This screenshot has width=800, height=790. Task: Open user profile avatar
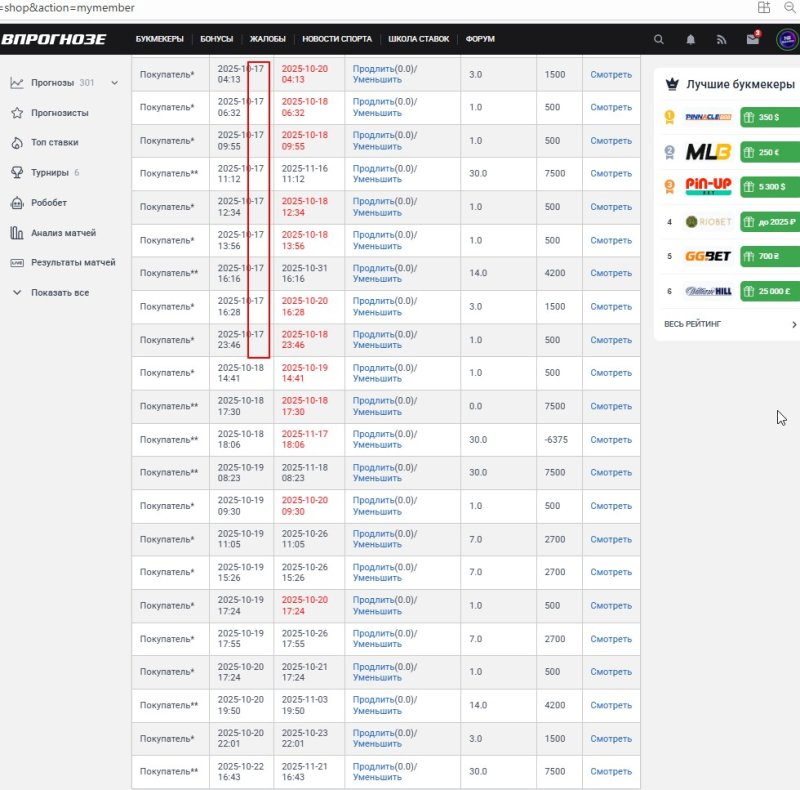point(786,39)
